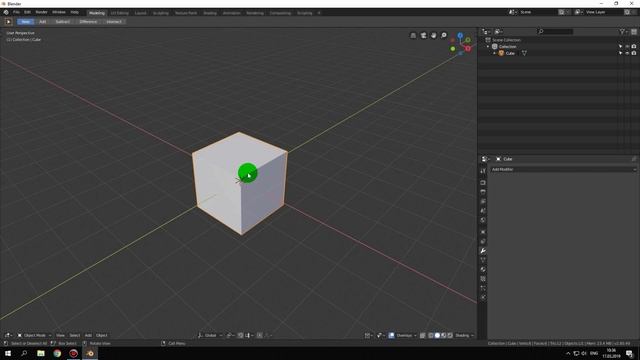Toggle Cube render camera icon
This screenshot has height=360, width=640.
(x=634, y=53)
